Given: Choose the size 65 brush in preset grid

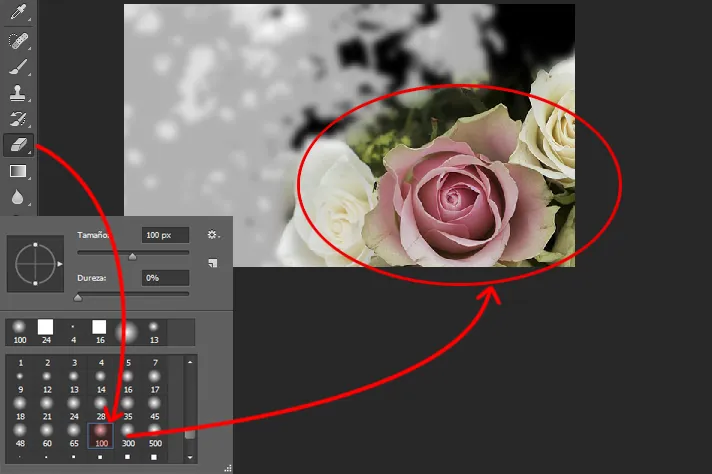Looking at the screenshot, I should 74,436.
